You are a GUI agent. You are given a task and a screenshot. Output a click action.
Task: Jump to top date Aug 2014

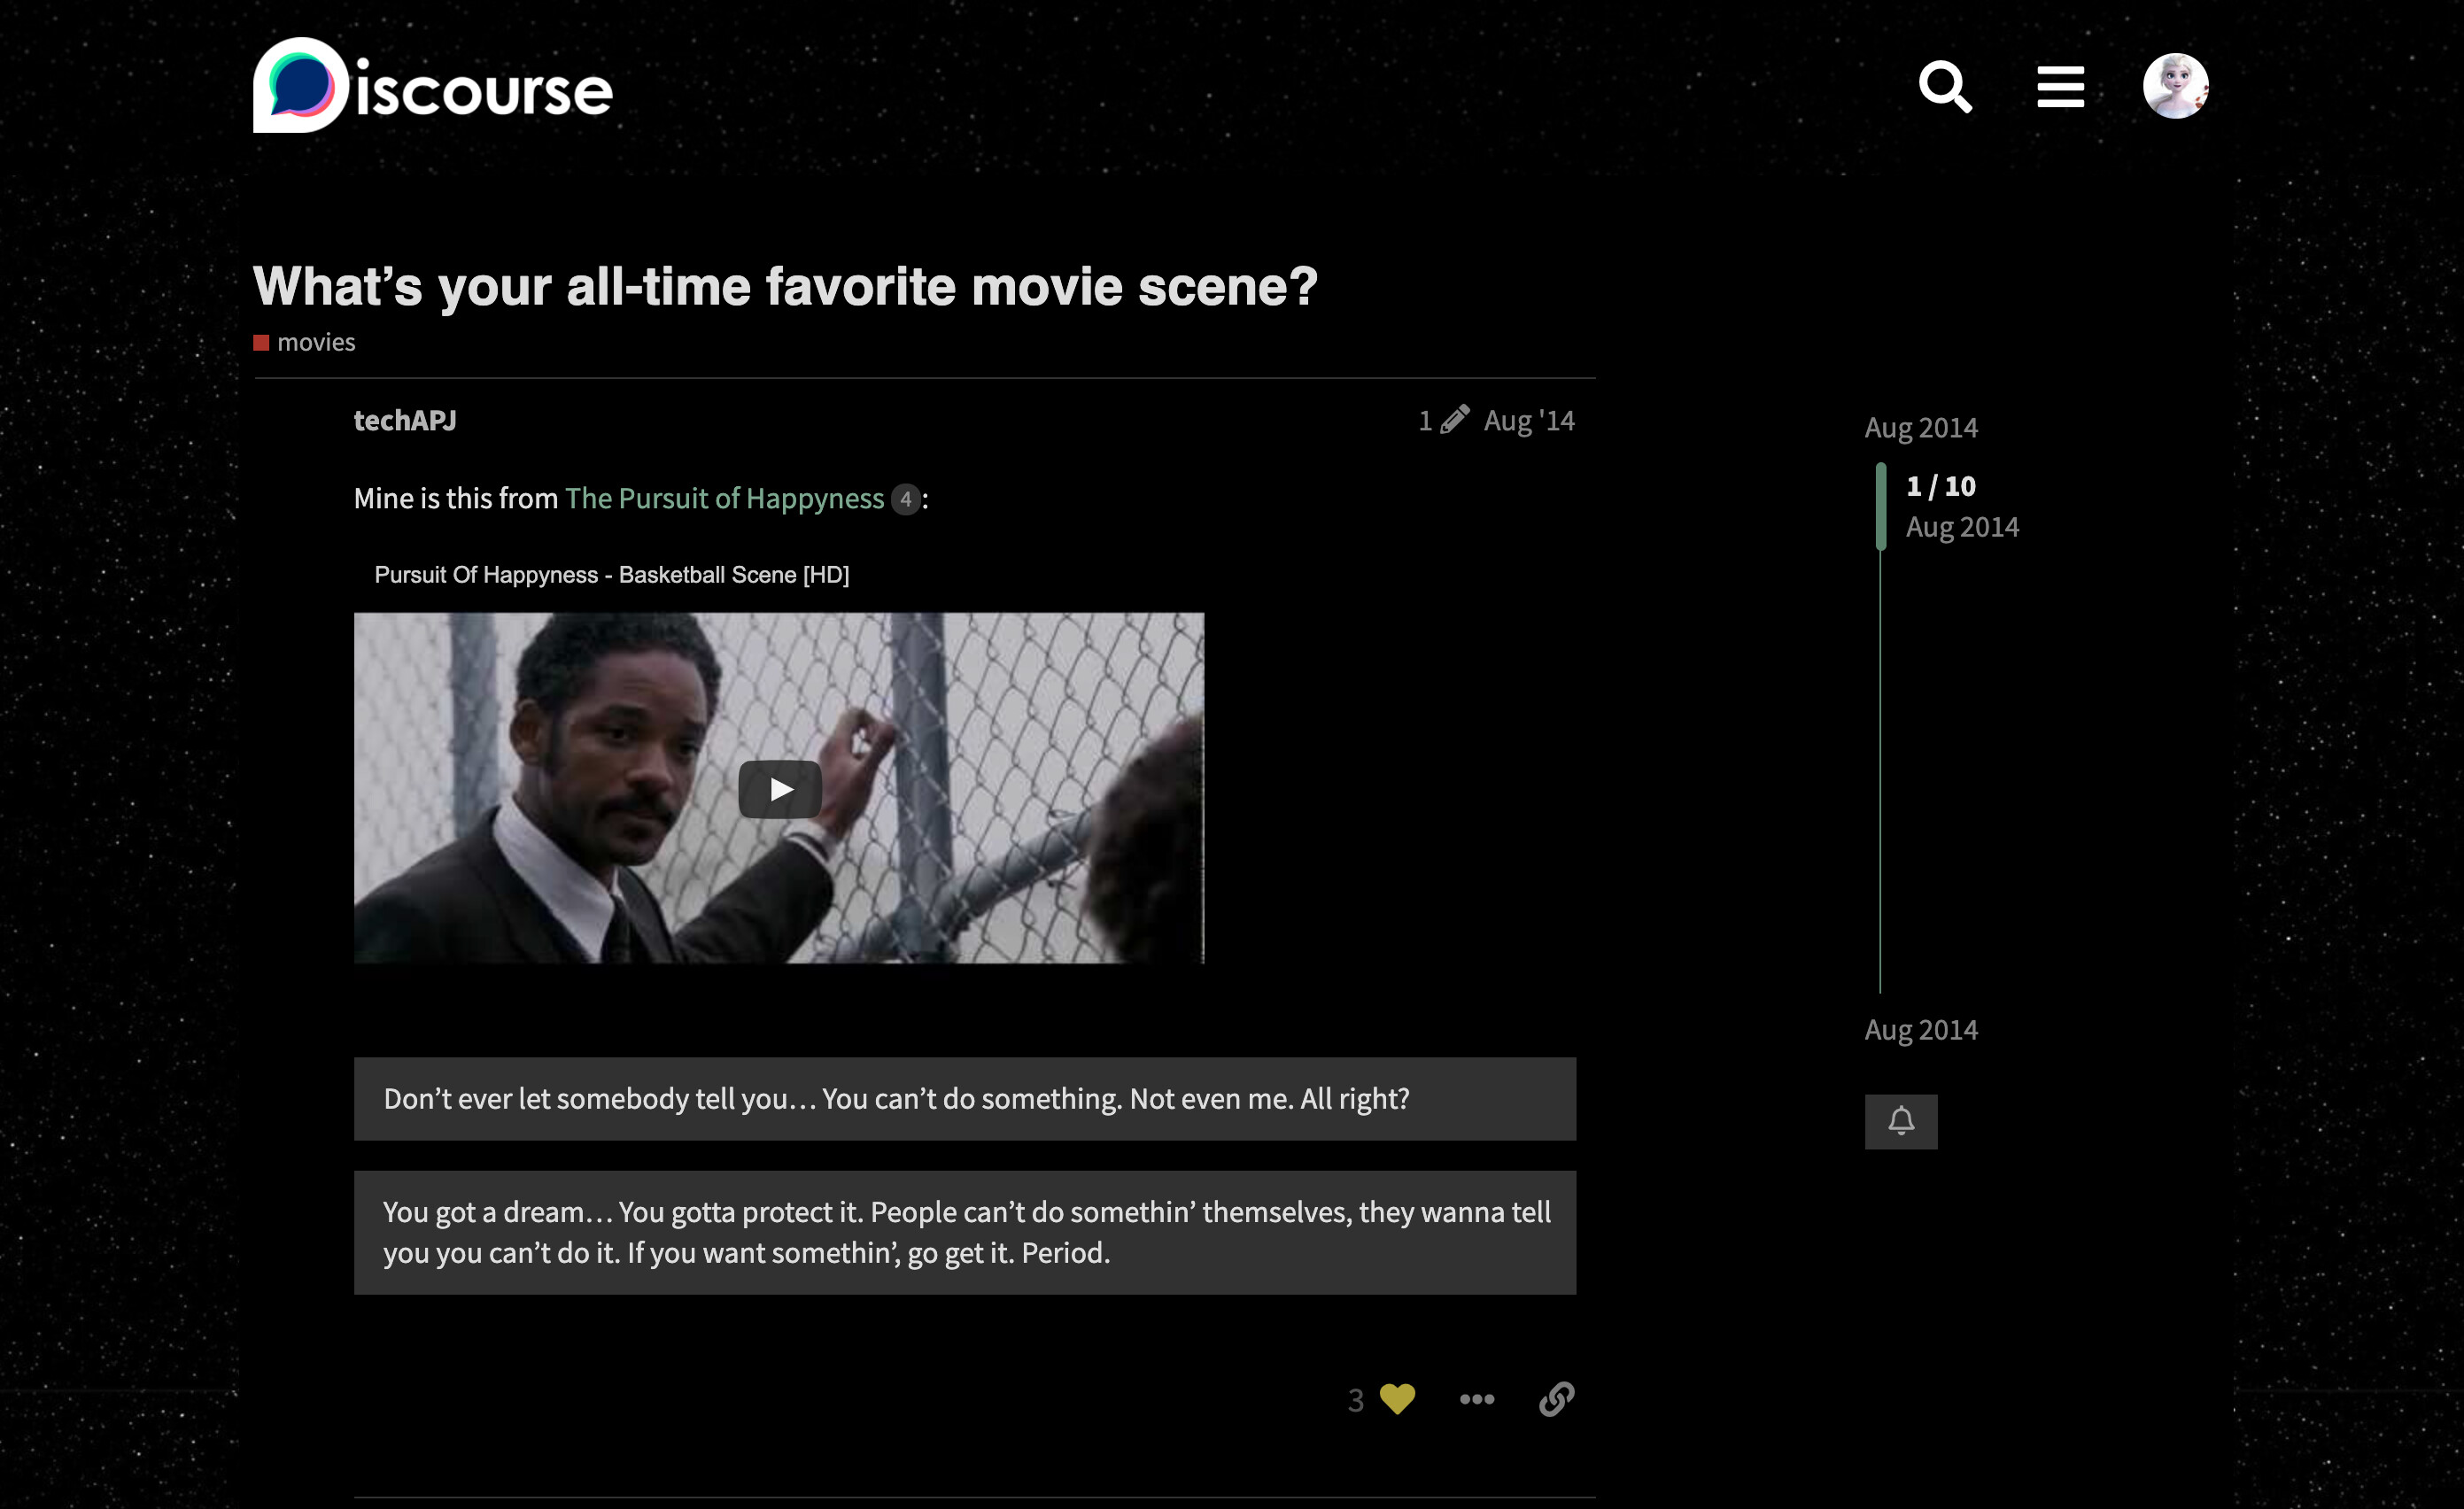click(x=1920, y=428)
